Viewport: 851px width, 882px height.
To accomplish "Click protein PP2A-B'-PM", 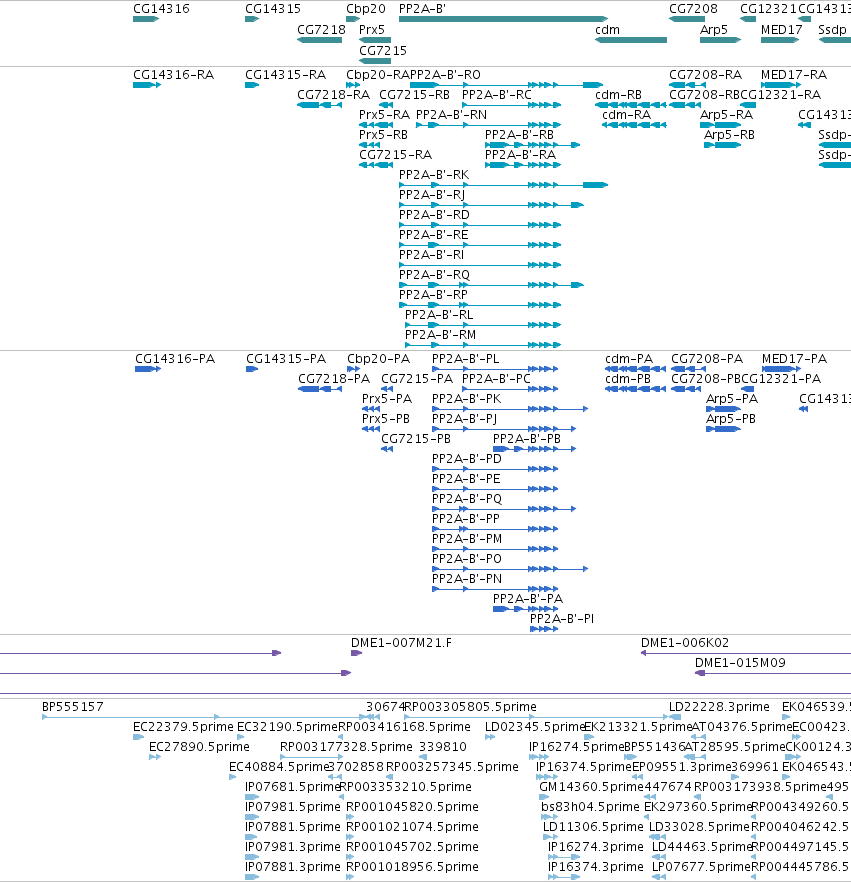I will pyautogui.click(x=467, y=539).
